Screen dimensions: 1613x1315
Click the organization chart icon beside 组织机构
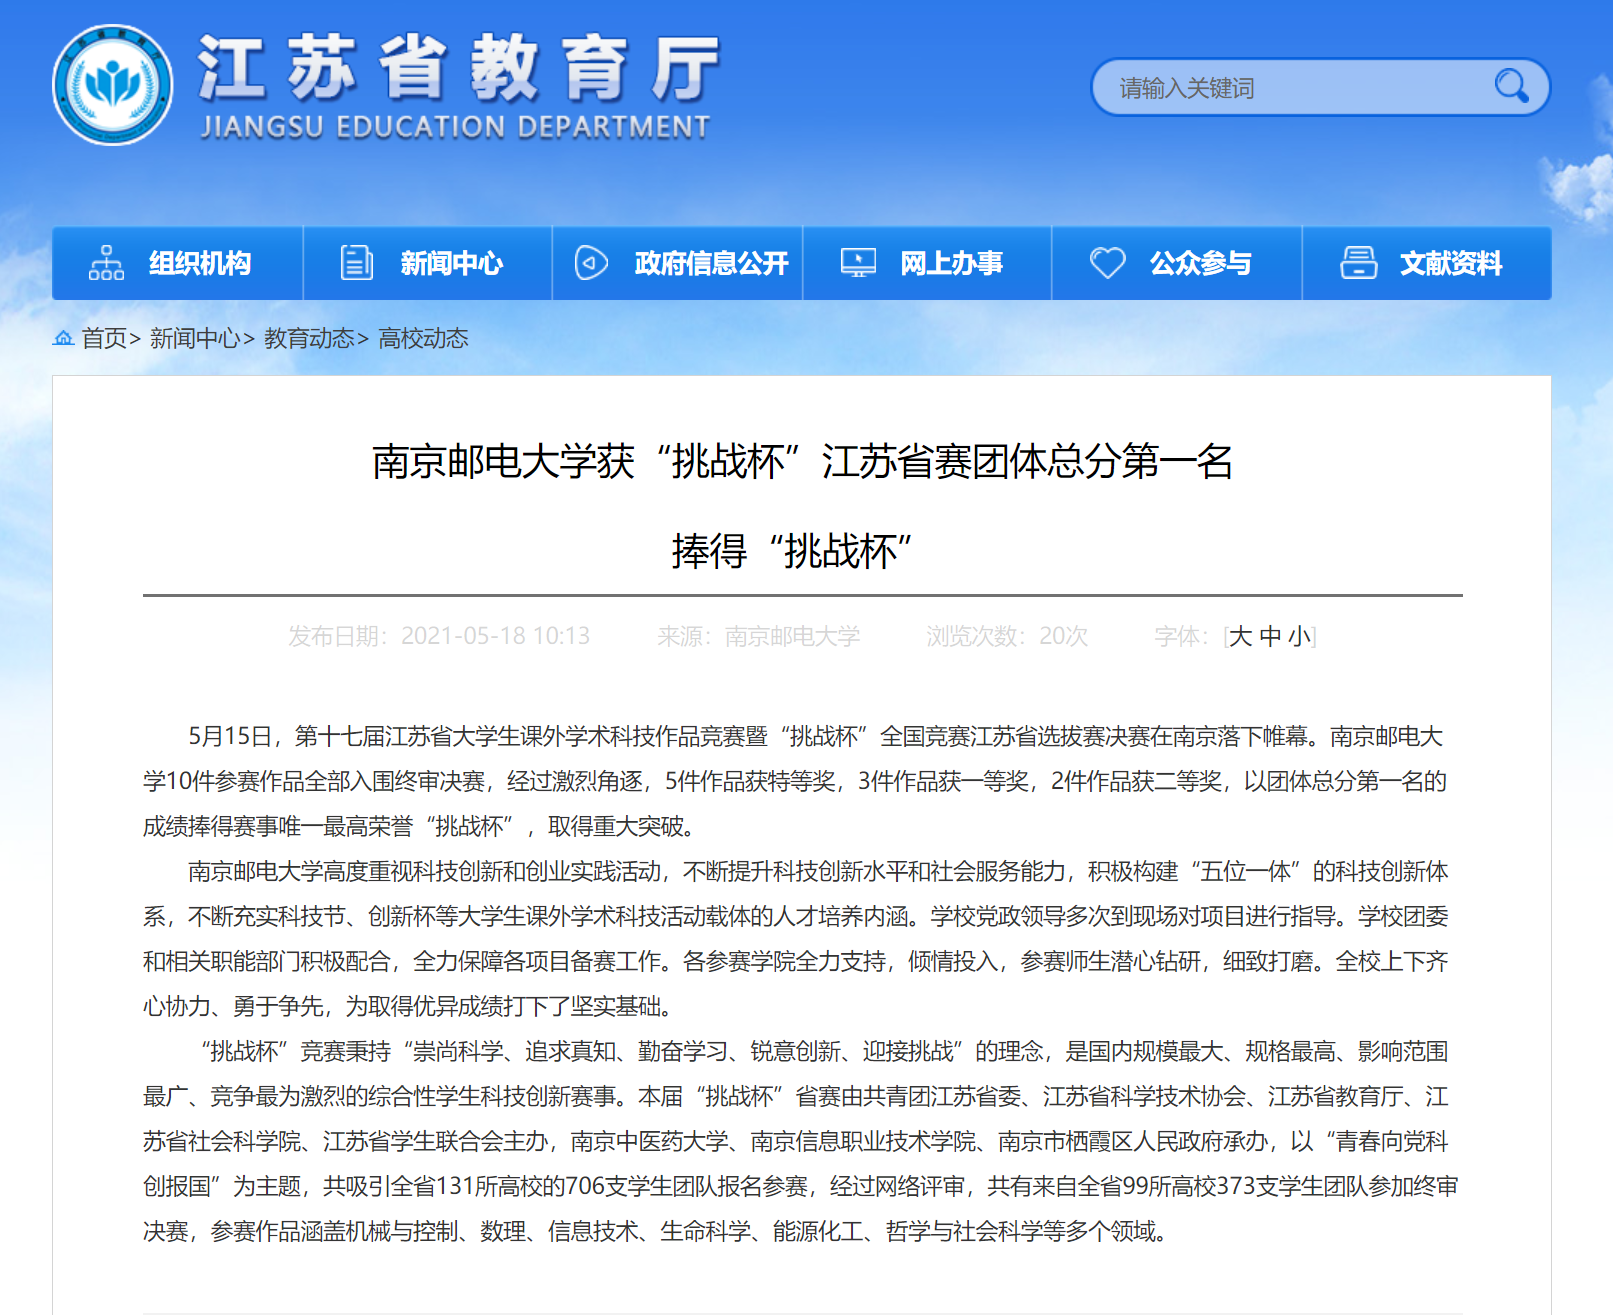[106, 263]
